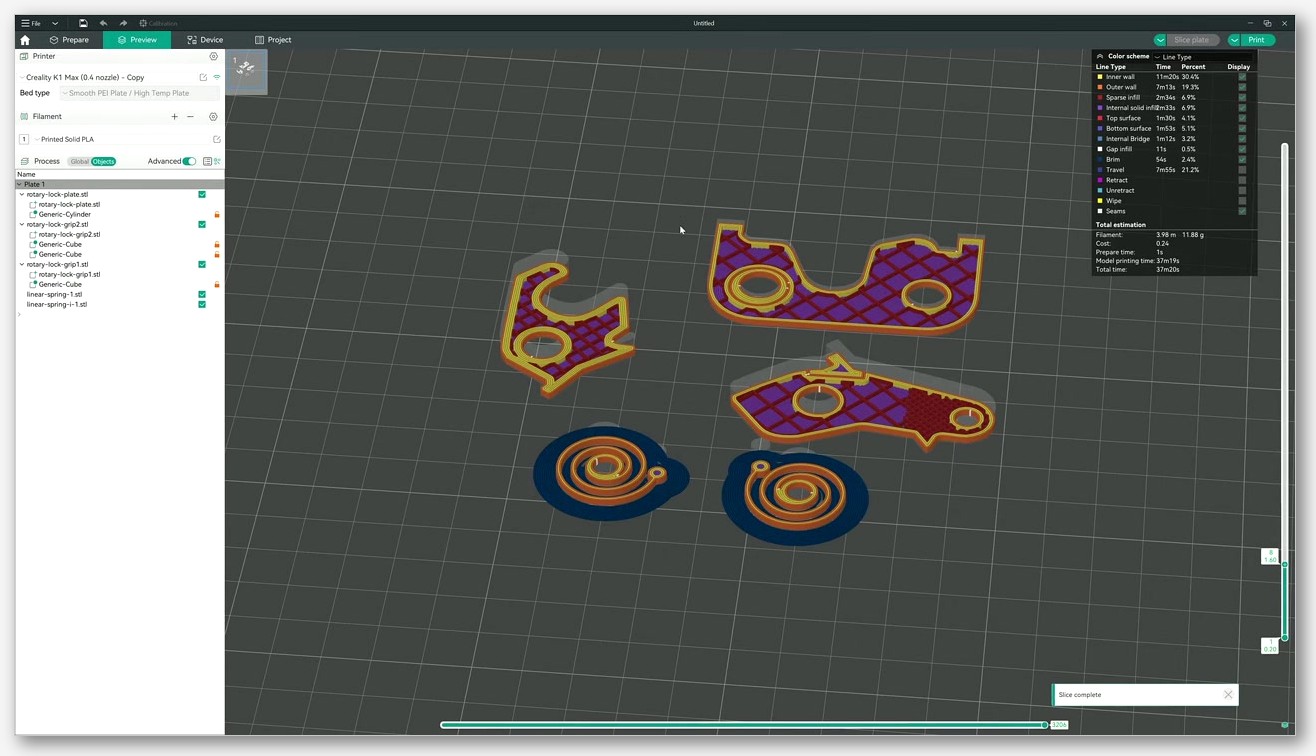The width and height of the screenshot is (1316, 756).
Task: Hide Seams via Display checkbox
Action: [x=1242, y=211]
